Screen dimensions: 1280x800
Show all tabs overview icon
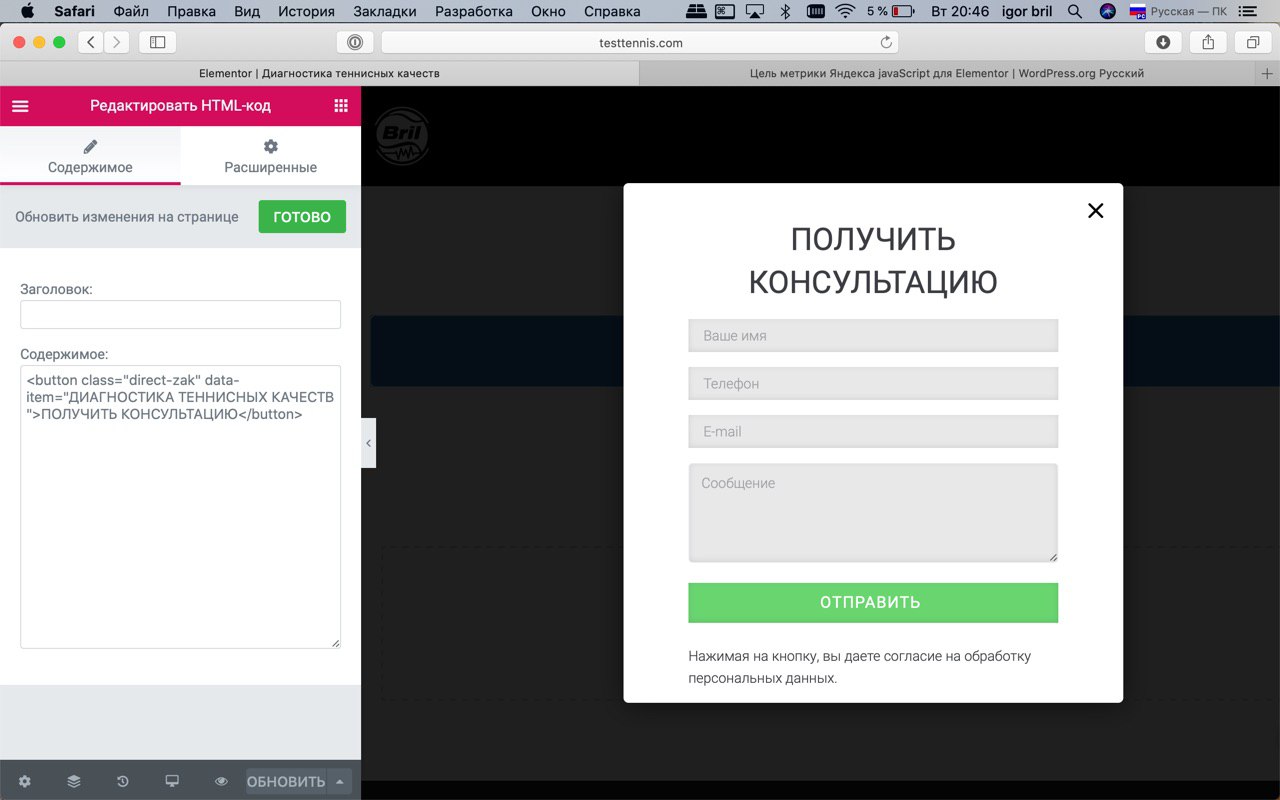click(x=1252, y=42)
